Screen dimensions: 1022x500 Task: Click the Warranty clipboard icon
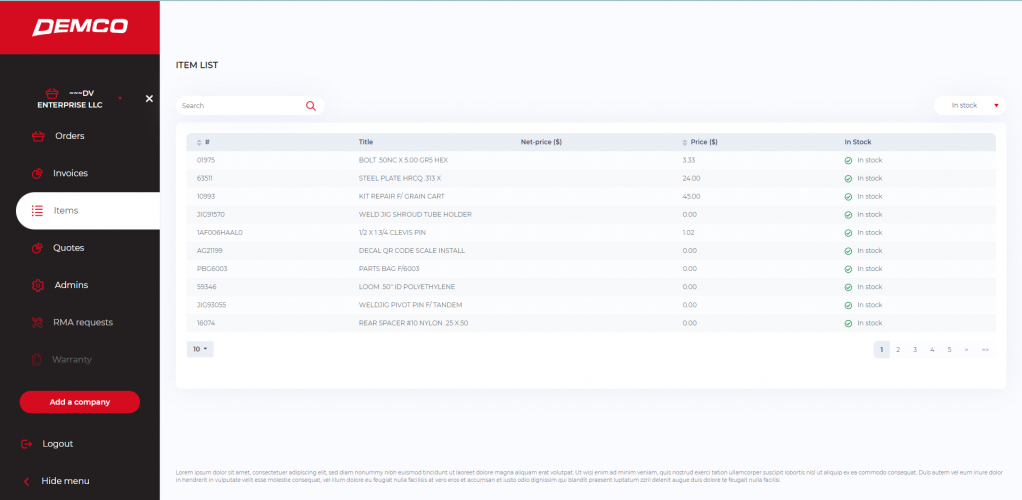point(37,360)
